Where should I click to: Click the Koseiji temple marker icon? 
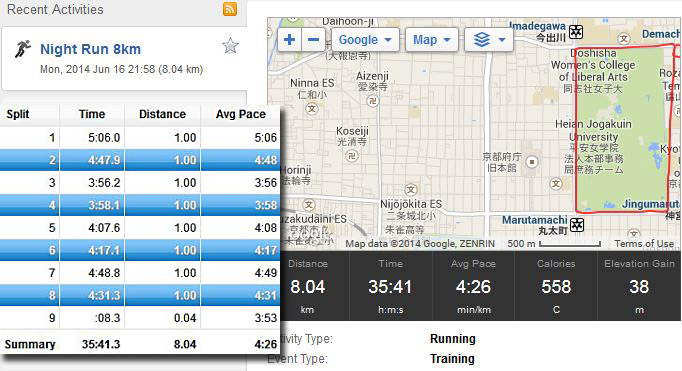pos(352,155)
